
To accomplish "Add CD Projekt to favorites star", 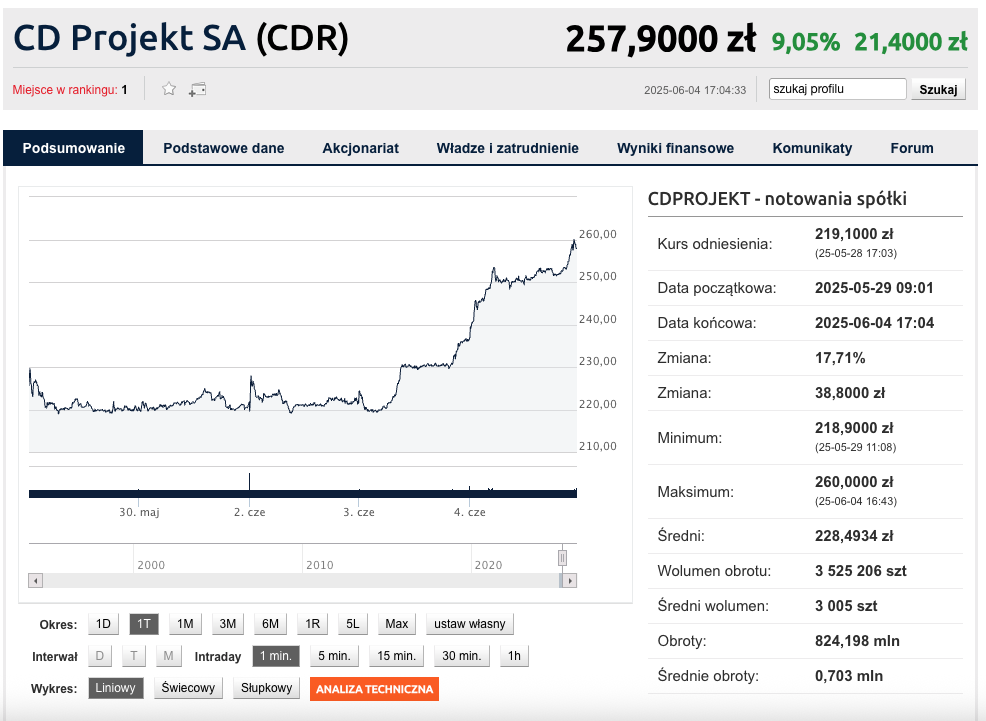I will tap(169, 89).
